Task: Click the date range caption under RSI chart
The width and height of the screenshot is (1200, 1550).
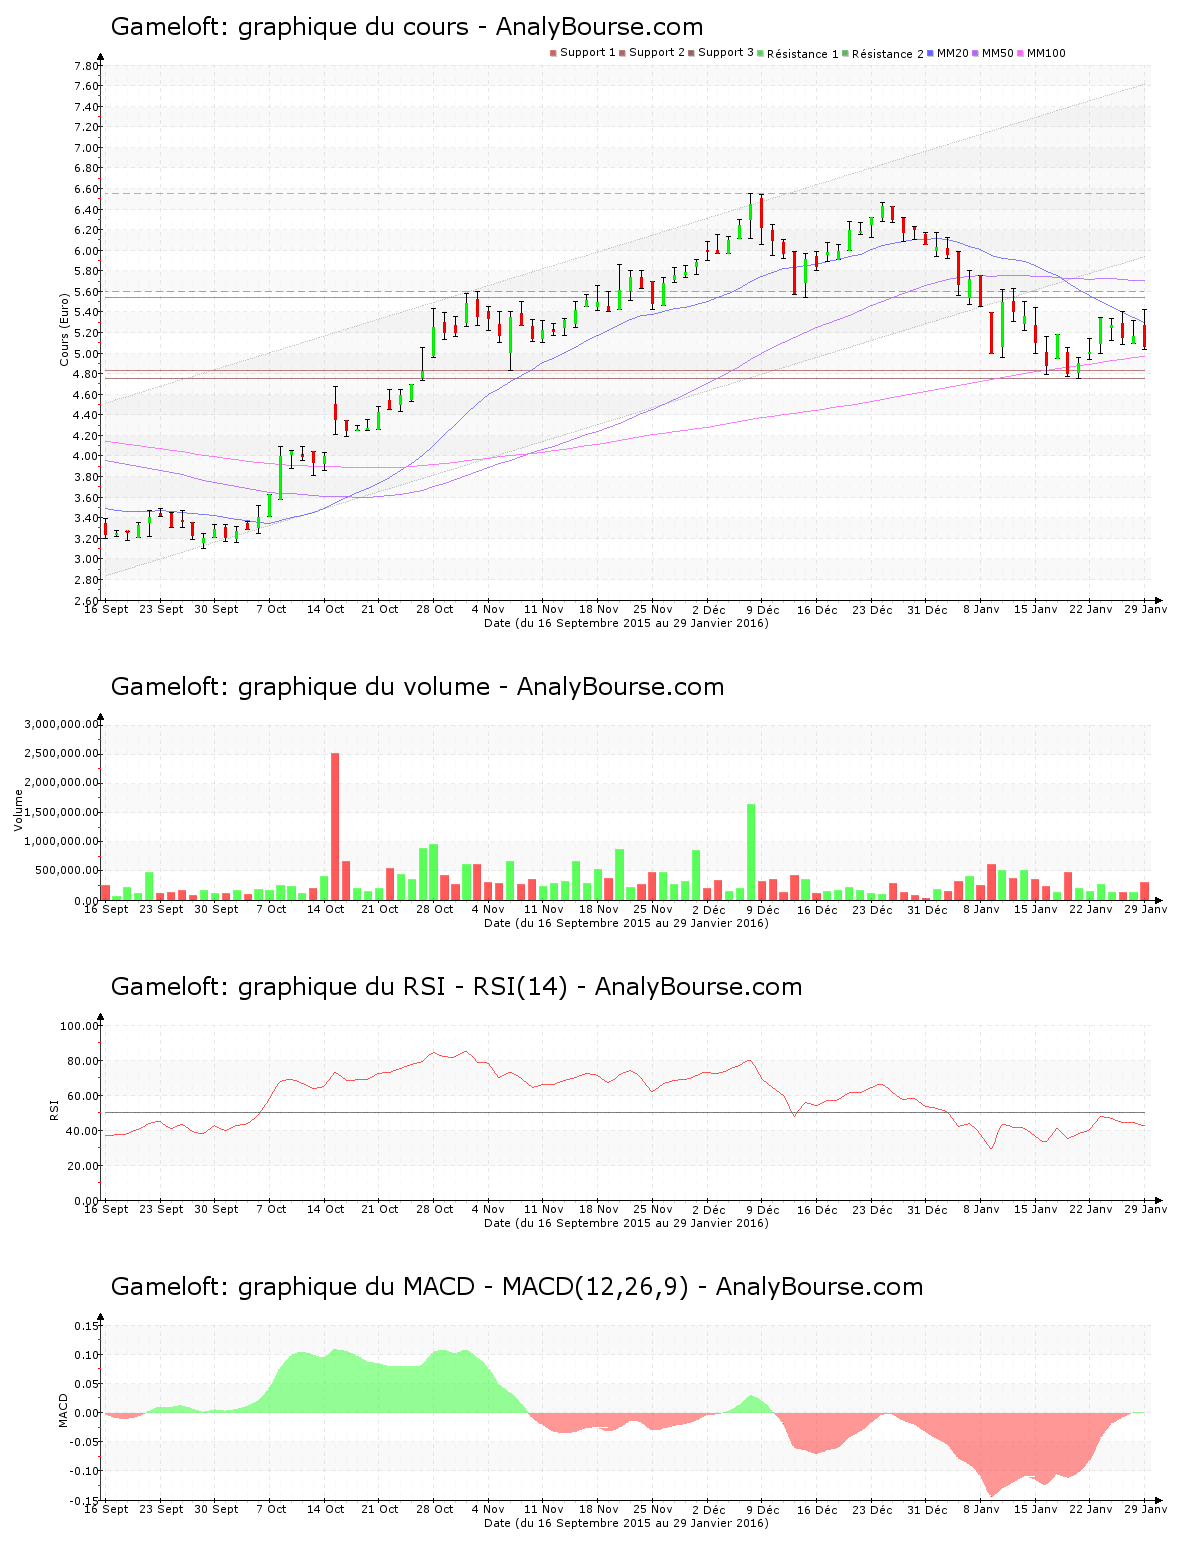Action: (626, 1223)
